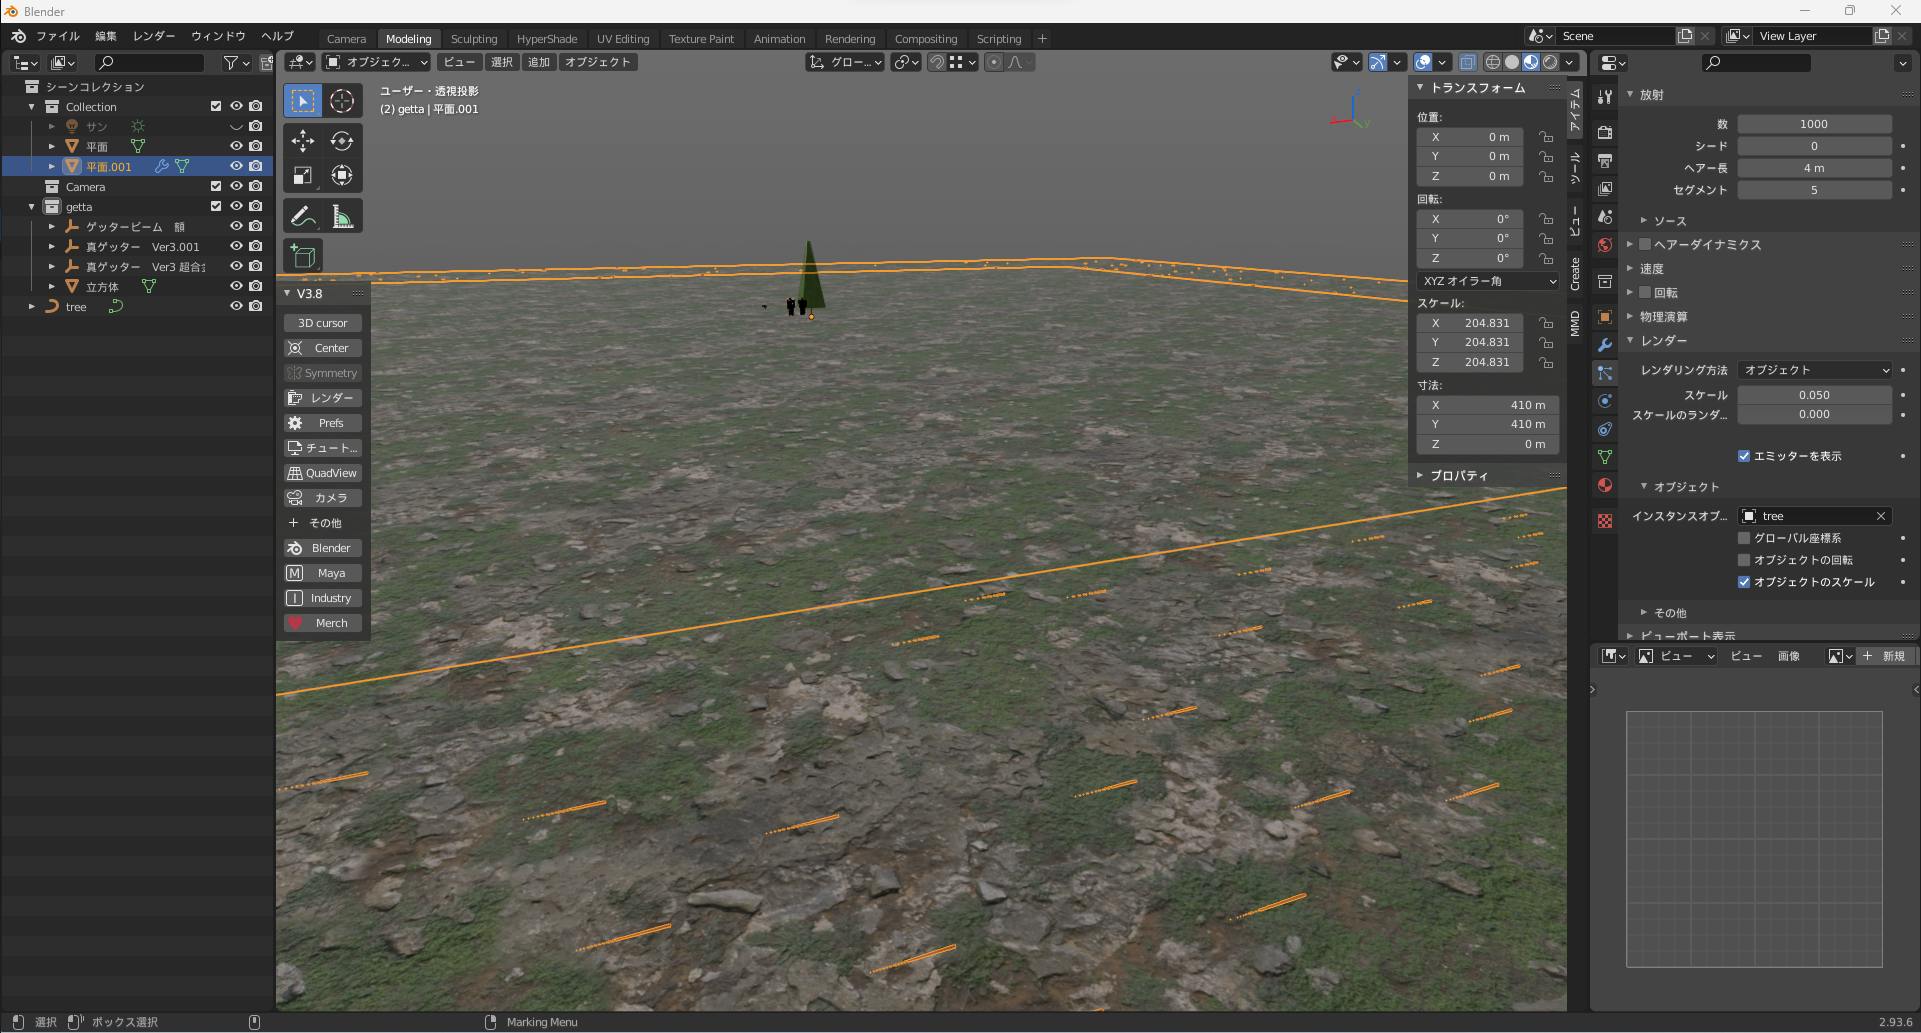This screenshot has width=1921, height=1033.
Task: Uncheck the エミッターを表示 checkbox
Action: (x=1744, y=456)
